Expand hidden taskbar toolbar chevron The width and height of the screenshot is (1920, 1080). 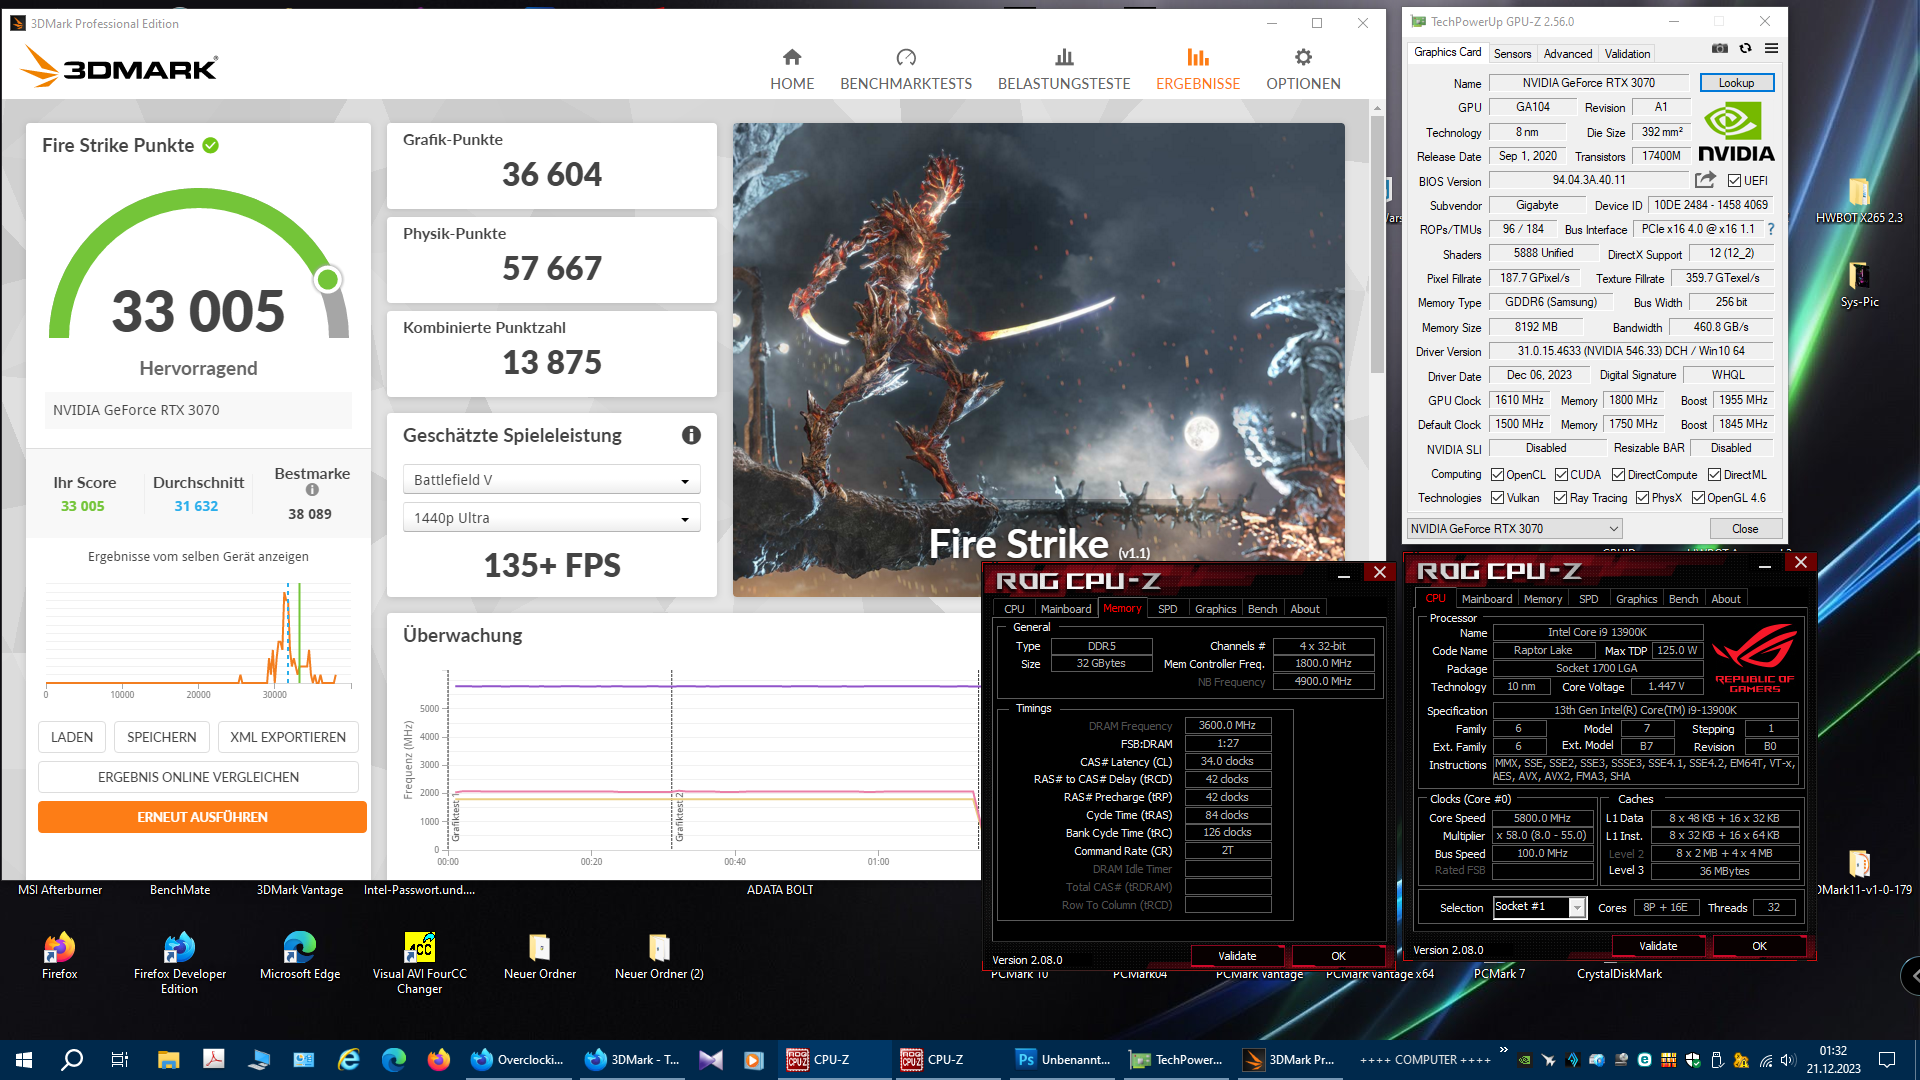[x=1503, y=1050]
